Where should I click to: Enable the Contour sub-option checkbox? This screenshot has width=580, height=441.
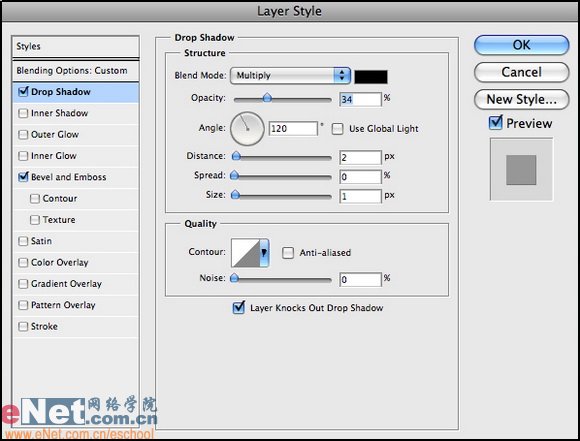[35, 199]
